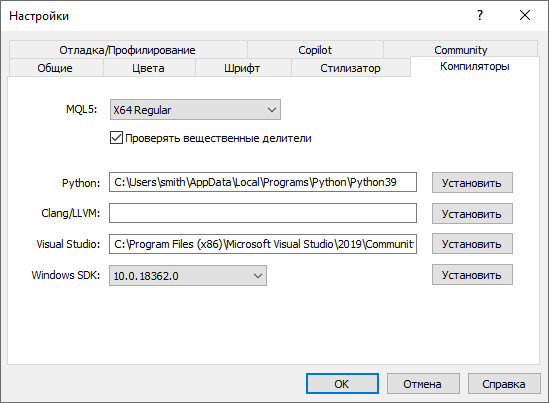This screenshot has height=403, width=549.
Task: Click the help question mark icon
Action: pyautogui.click(x=480, y=15)
